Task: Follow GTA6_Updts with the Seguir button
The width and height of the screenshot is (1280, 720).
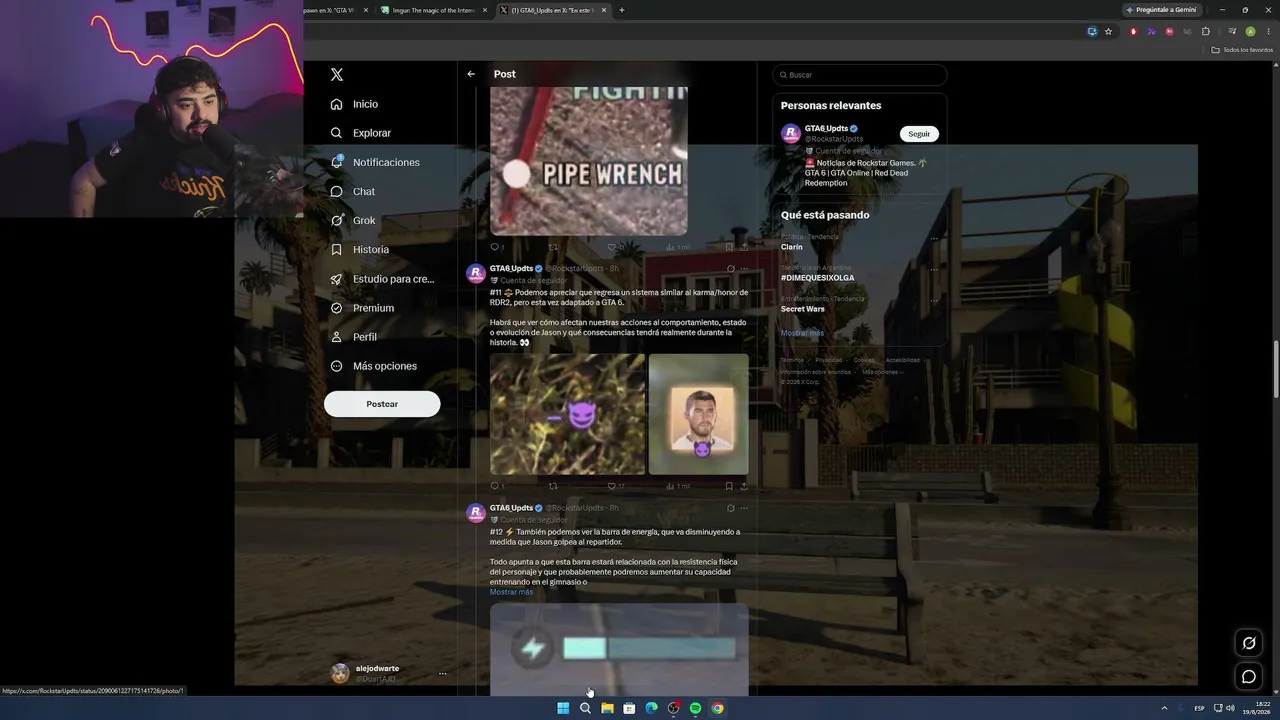Action: pos(919,134)
